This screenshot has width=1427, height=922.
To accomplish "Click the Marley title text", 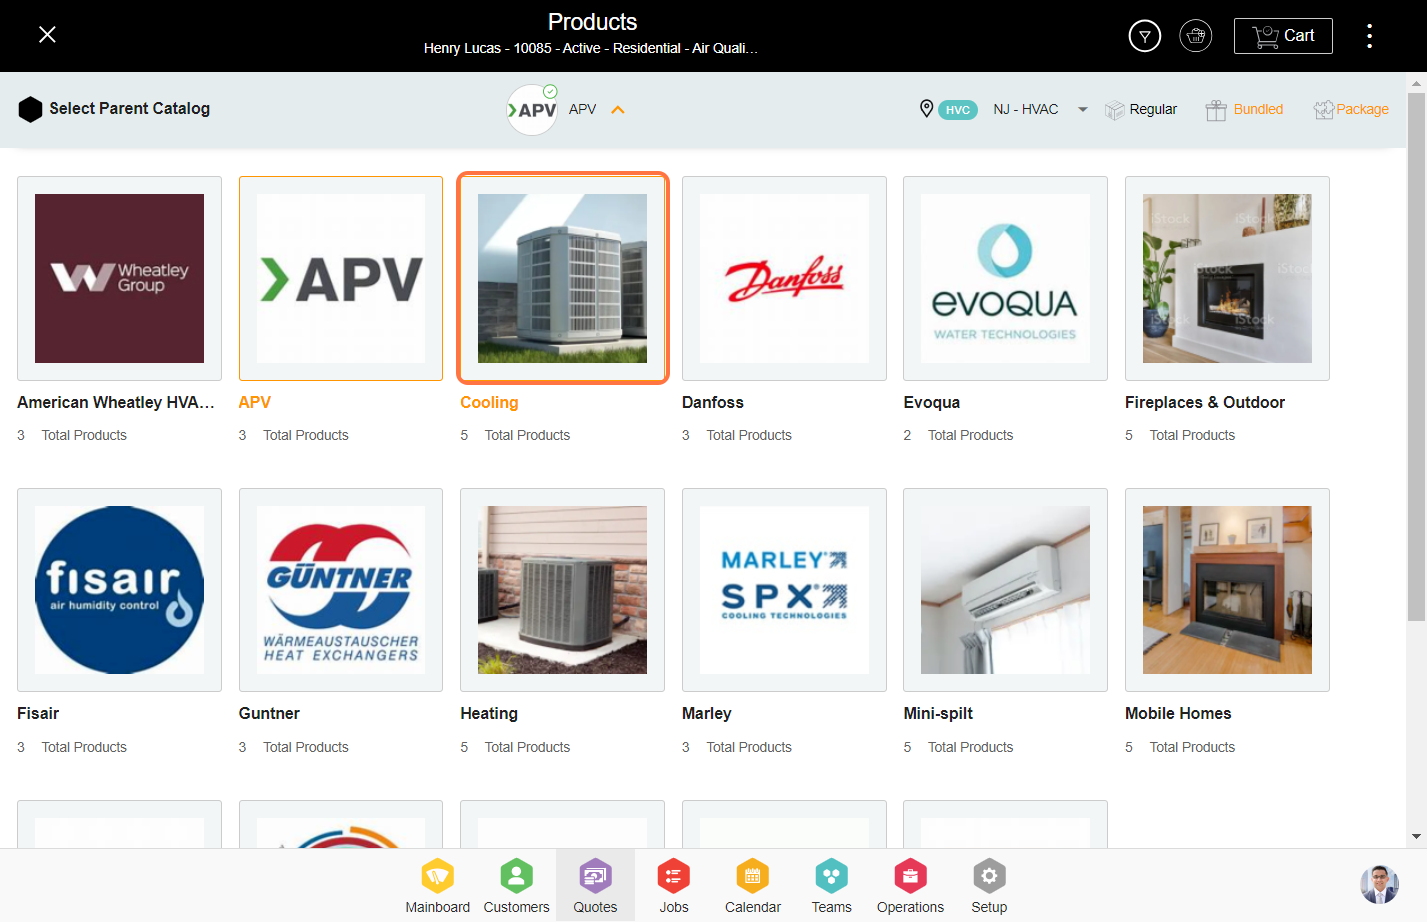I will [x=707, y=713].
